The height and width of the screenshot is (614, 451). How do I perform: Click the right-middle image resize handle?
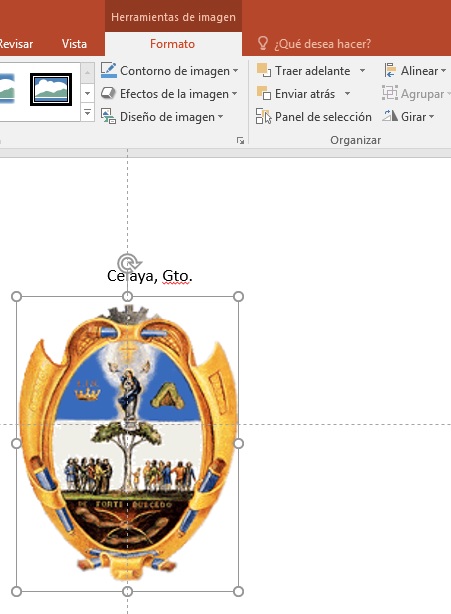pyautogui.click(x=238, y=444)
